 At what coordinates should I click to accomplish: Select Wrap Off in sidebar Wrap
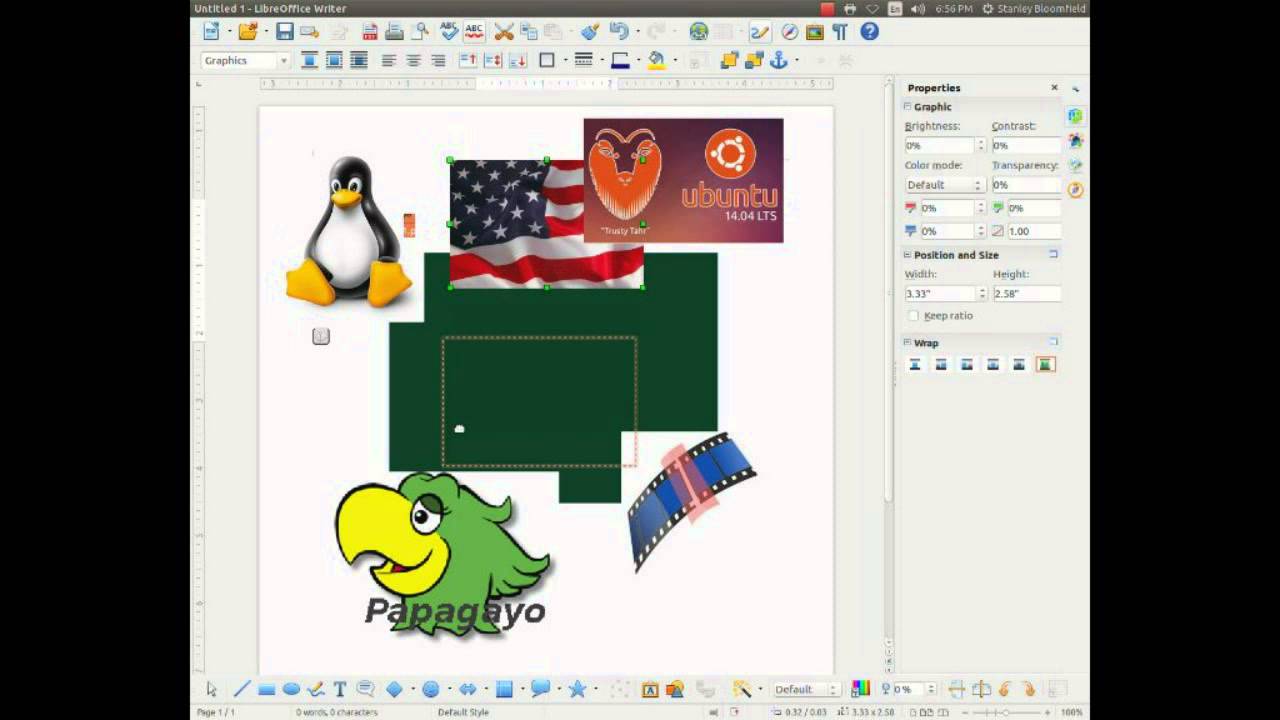pos(915,365)
